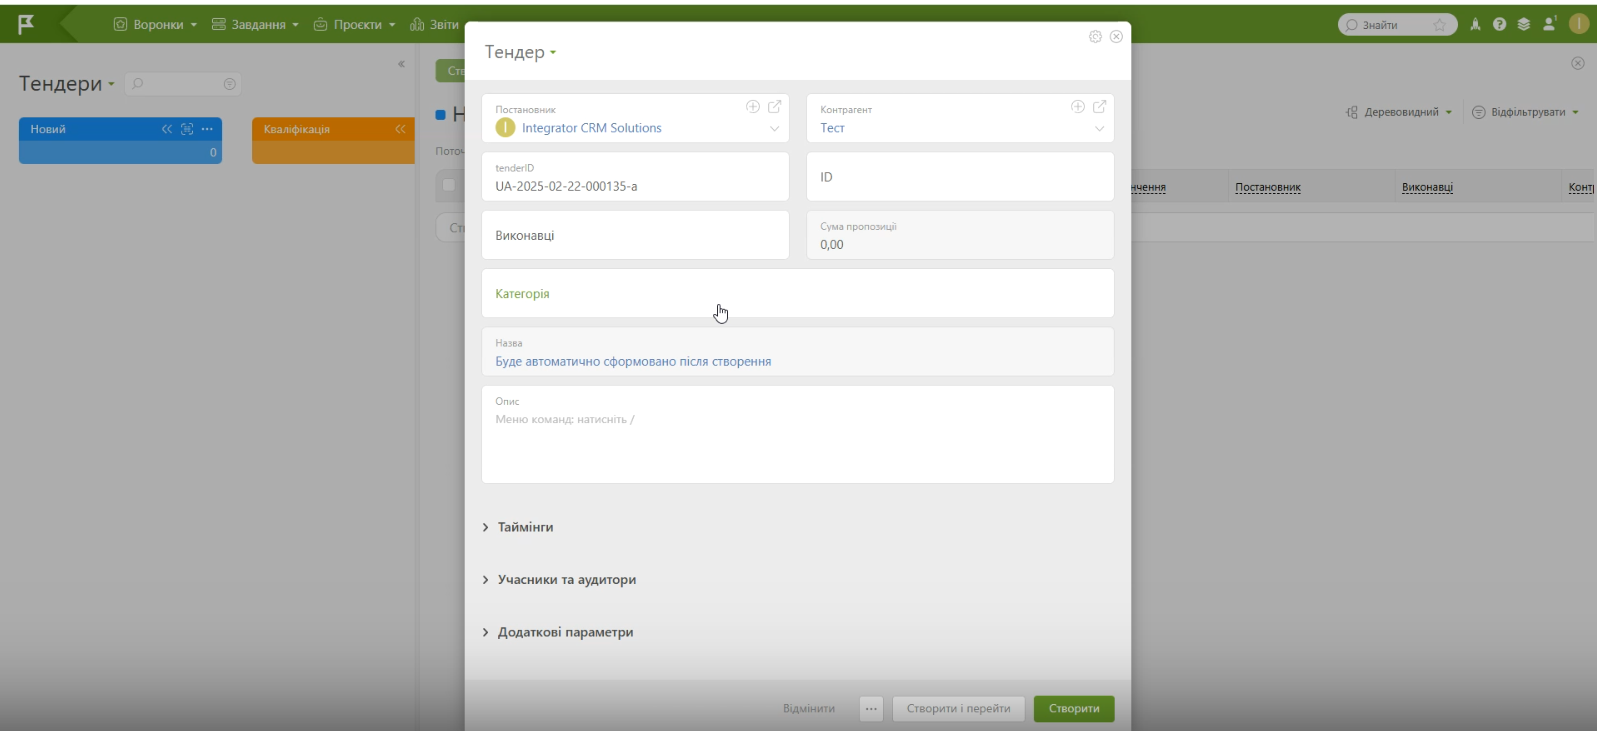Click the star icon in search box
This screenshot has height=731, width=1597.
point(1439,25)
